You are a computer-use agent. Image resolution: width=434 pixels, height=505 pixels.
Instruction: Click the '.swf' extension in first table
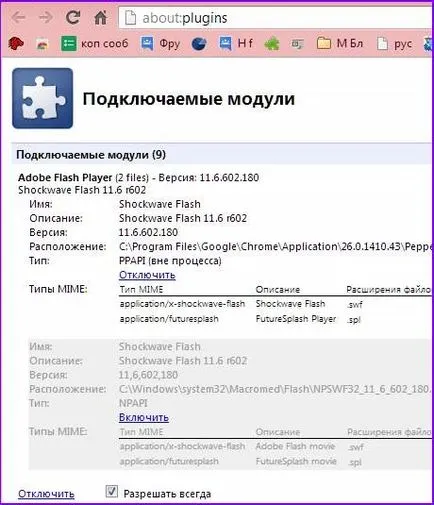point(354,304)
